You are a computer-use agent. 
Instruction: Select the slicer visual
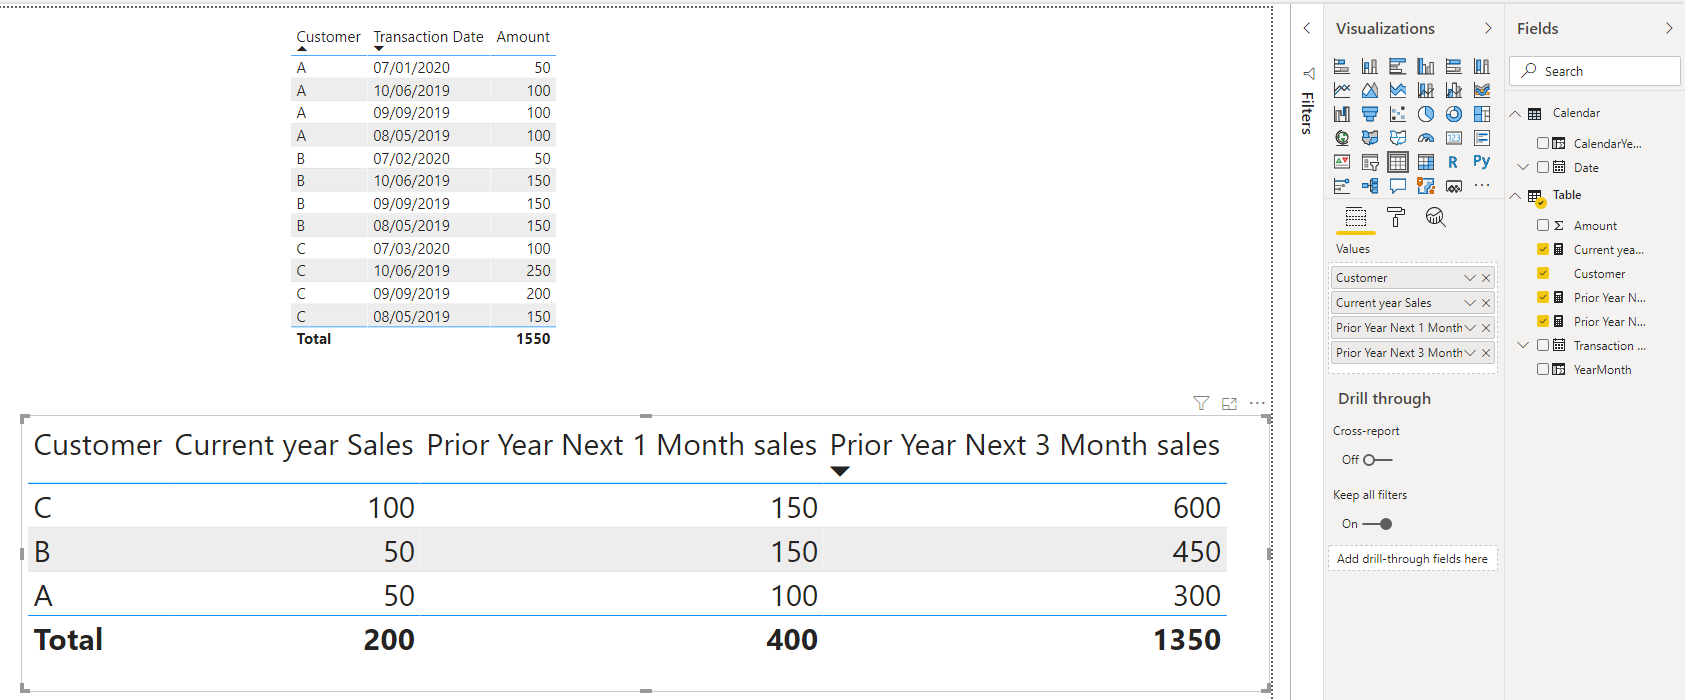[x=1370, y=162]
